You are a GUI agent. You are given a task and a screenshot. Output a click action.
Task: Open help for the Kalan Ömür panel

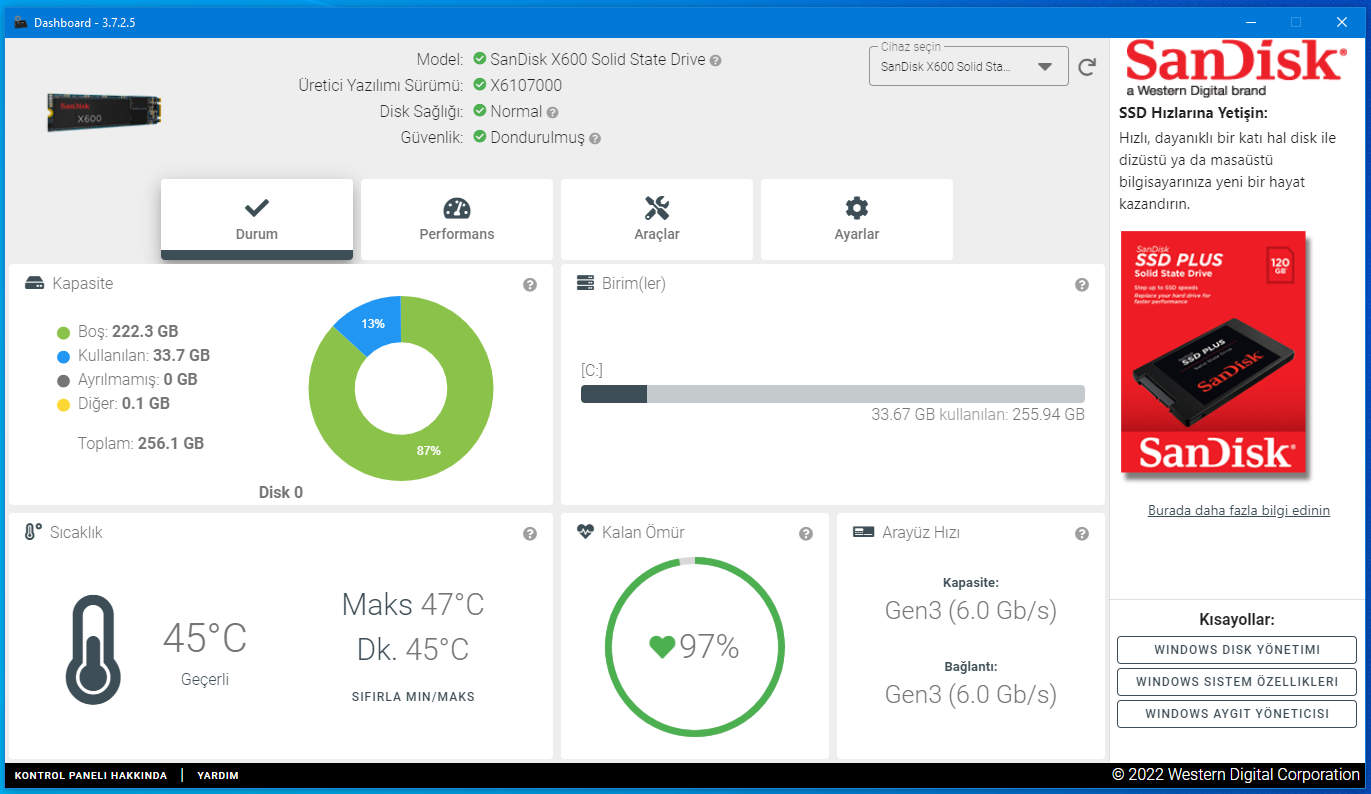(806, 534)
